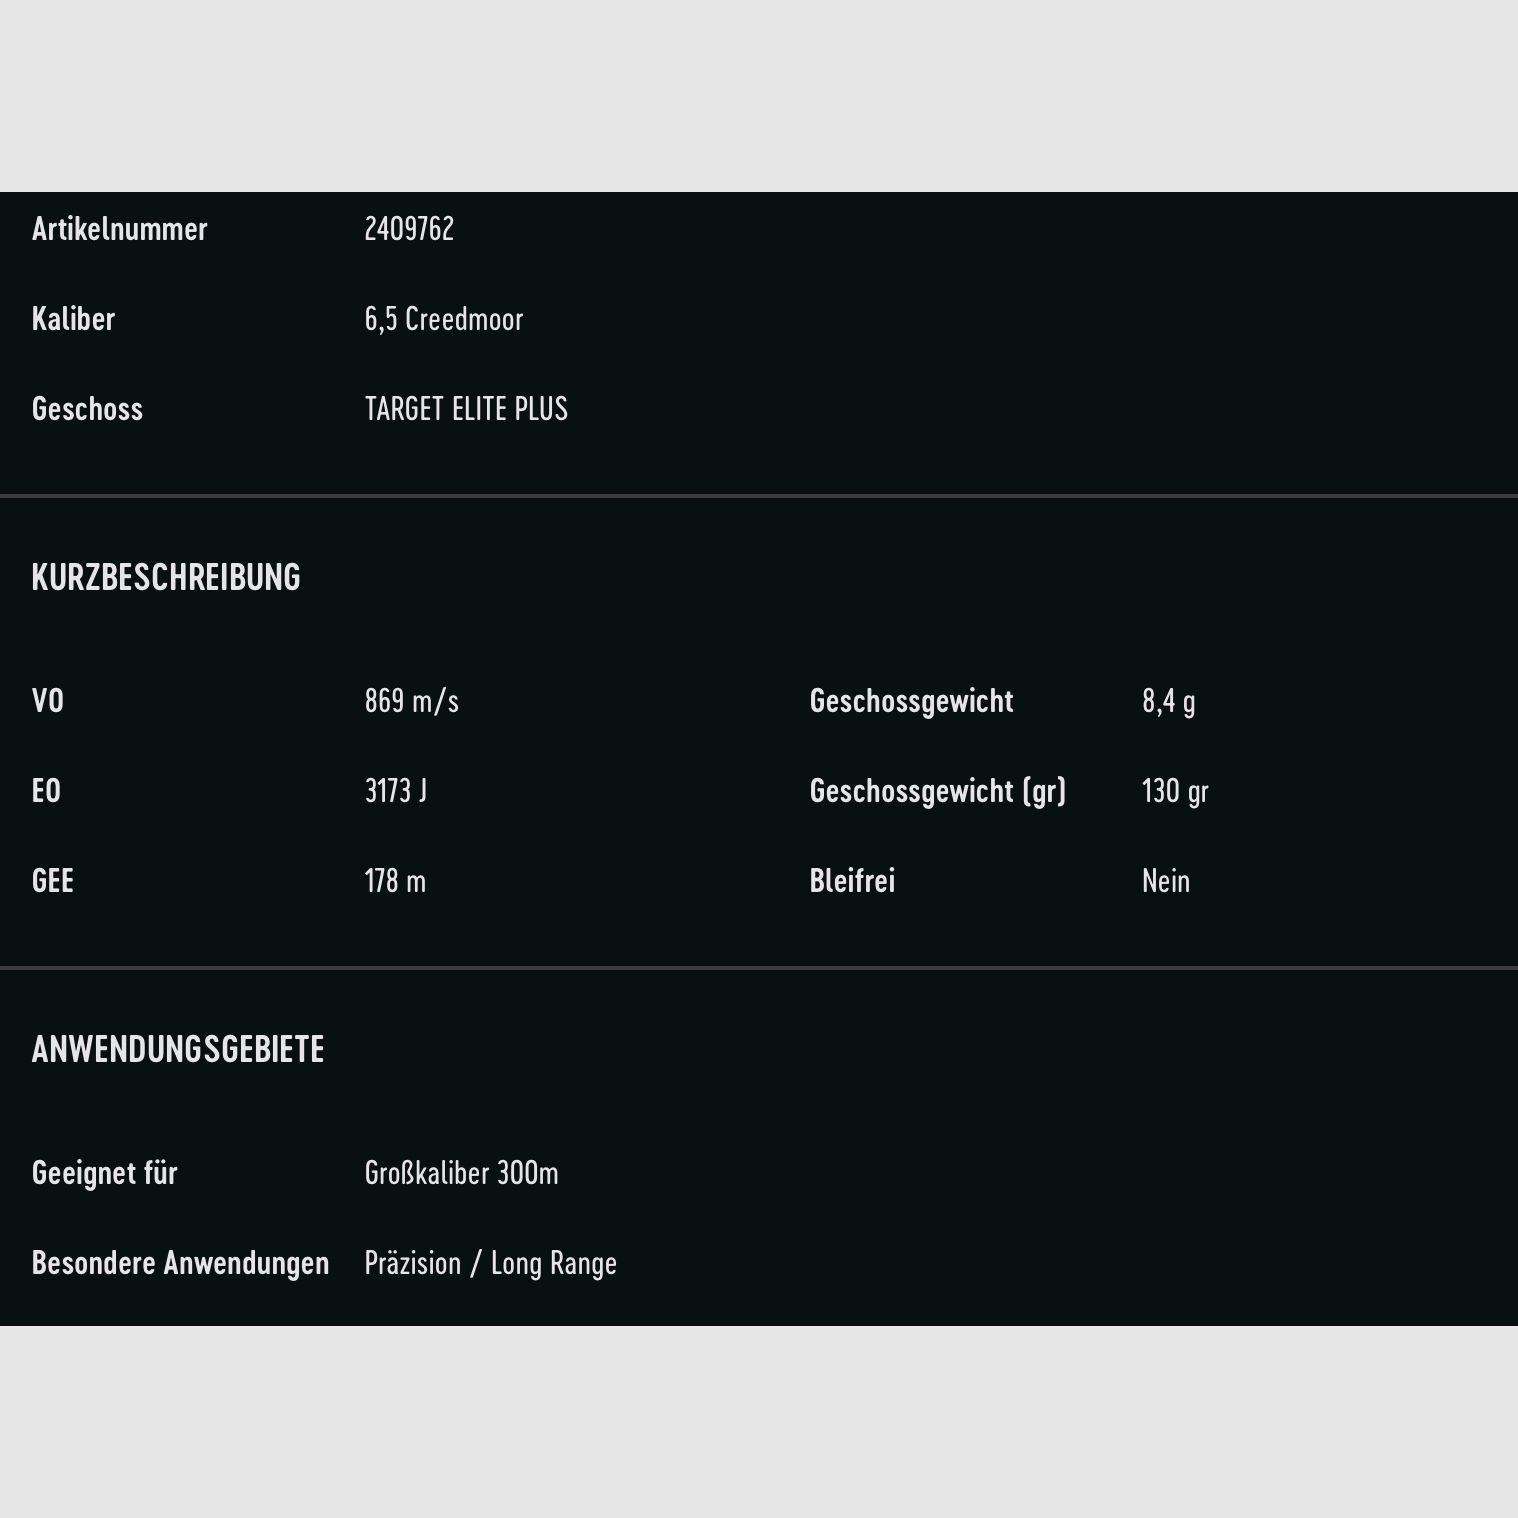Click the TARGET ELITE PLUS text

466,409
